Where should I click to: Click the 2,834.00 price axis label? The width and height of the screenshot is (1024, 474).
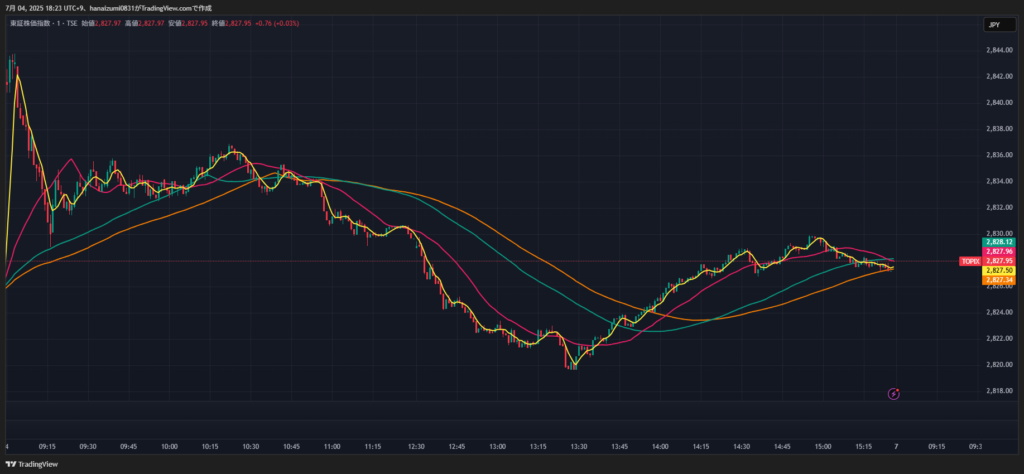pos(999,181)
